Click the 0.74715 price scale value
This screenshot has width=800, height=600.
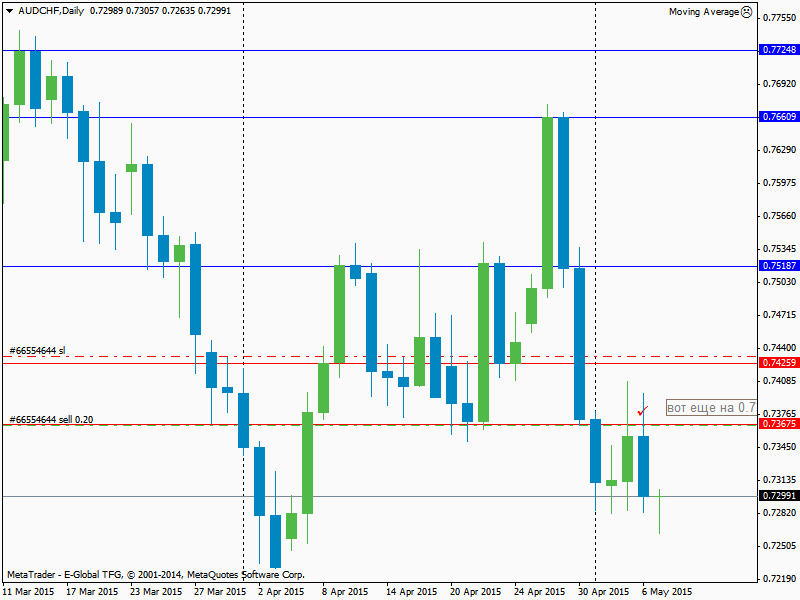click(779, 314)
